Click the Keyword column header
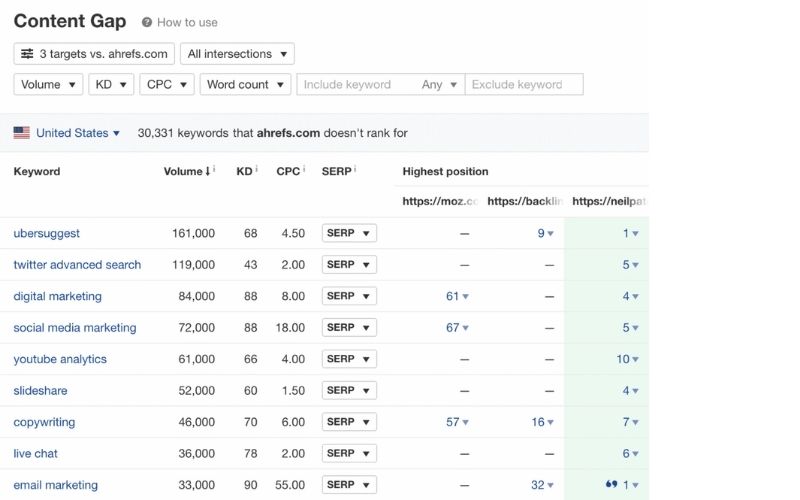Screen dimensions: 800x500 coord(37,171)
